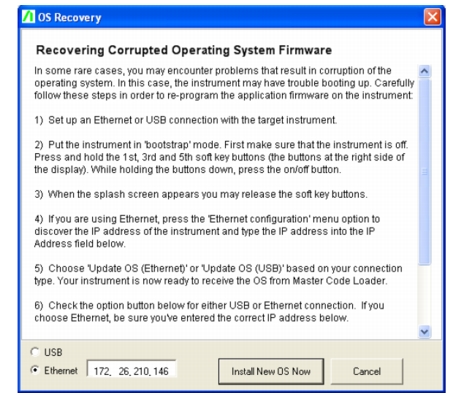Click the USB option label
Image resolution: width=452 pixels, height=396 pixels.
click(53, 352)
